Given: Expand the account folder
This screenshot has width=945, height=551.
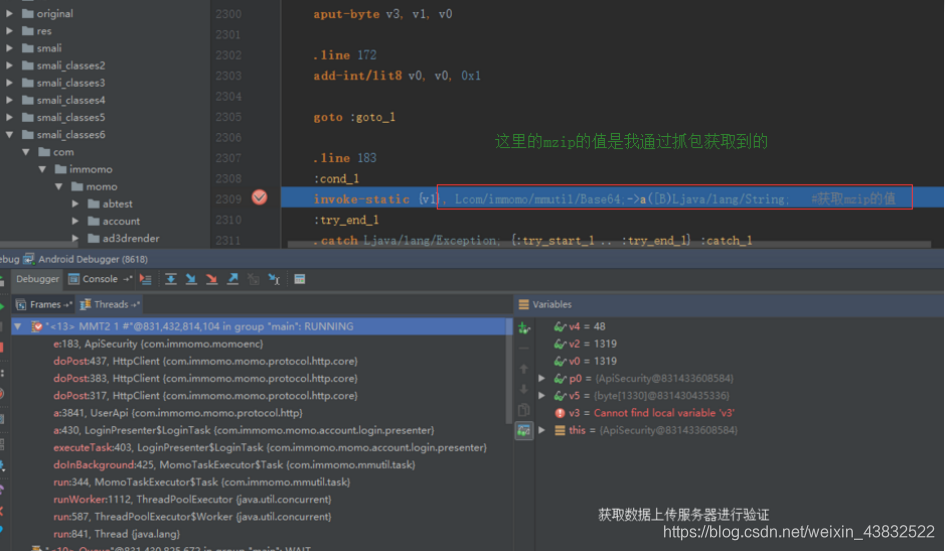Looking at the screenshot, I should (75, 221).
